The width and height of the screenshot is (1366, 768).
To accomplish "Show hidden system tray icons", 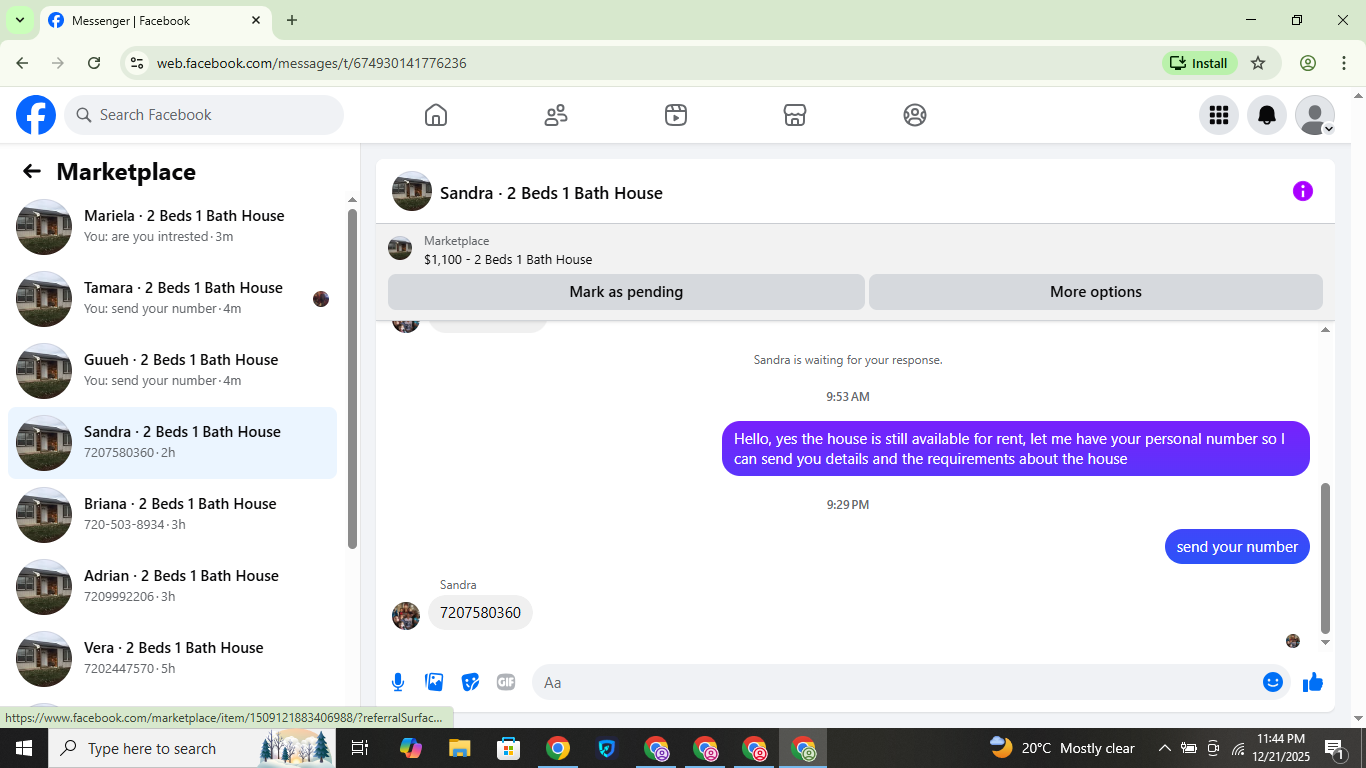I will tap(1164, 748).
